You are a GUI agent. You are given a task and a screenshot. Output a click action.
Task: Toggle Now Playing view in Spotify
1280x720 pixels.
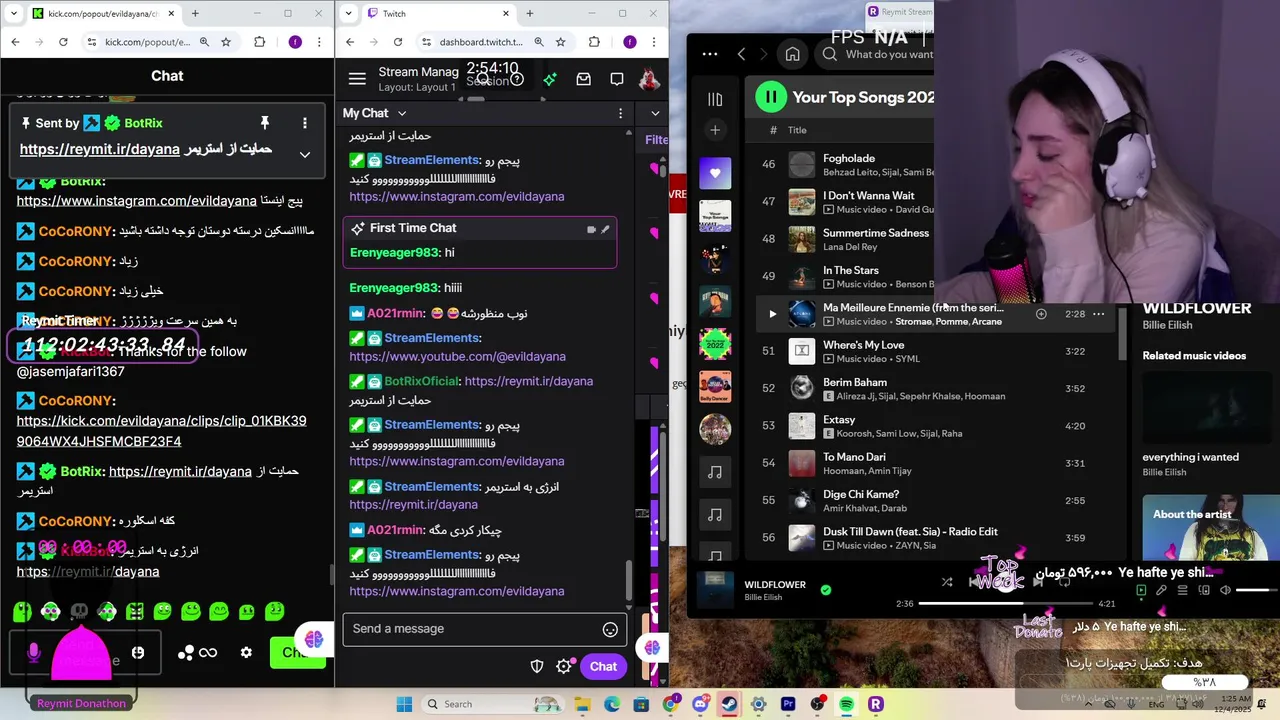(x=1141, y=590)
